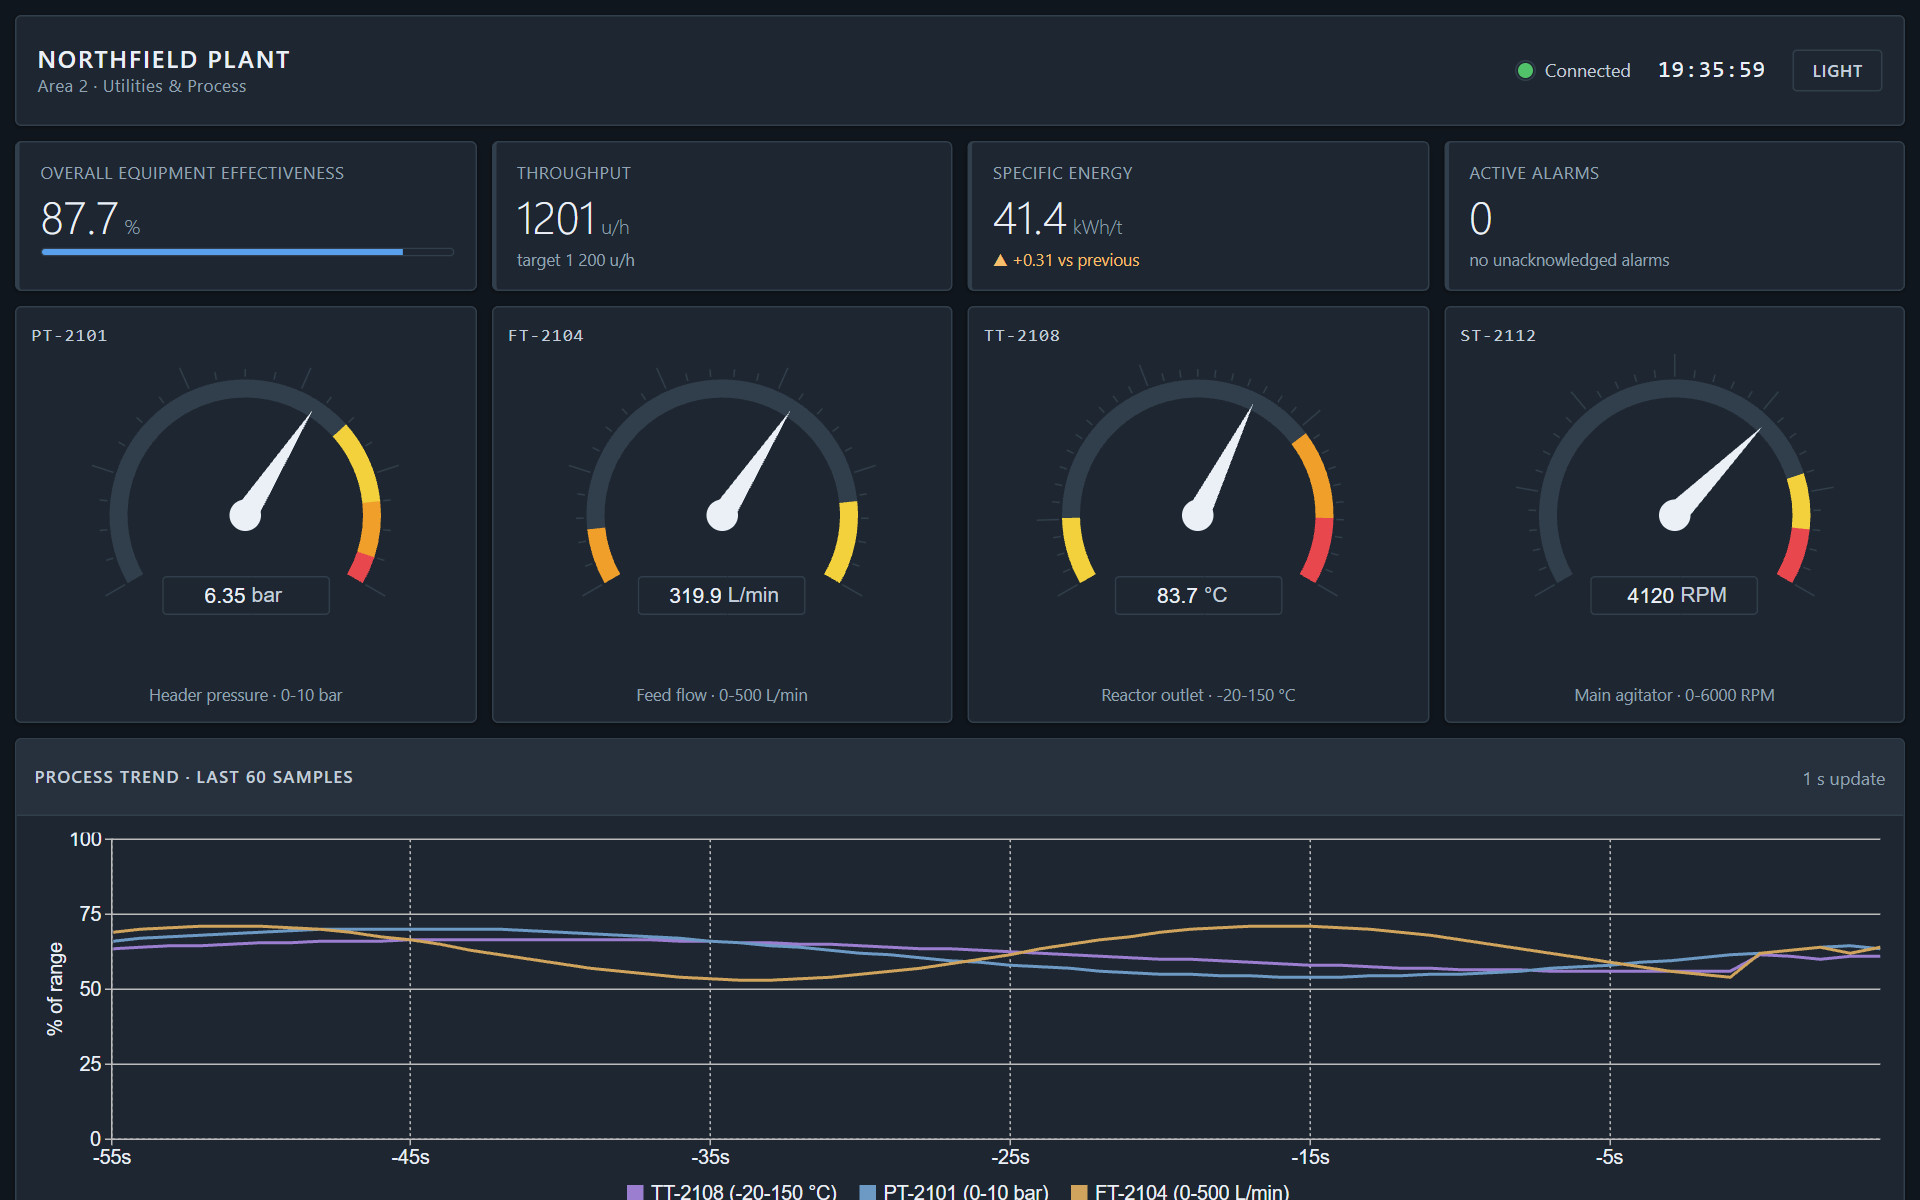Click the 83.7 °C readout

click(1198, 595)
